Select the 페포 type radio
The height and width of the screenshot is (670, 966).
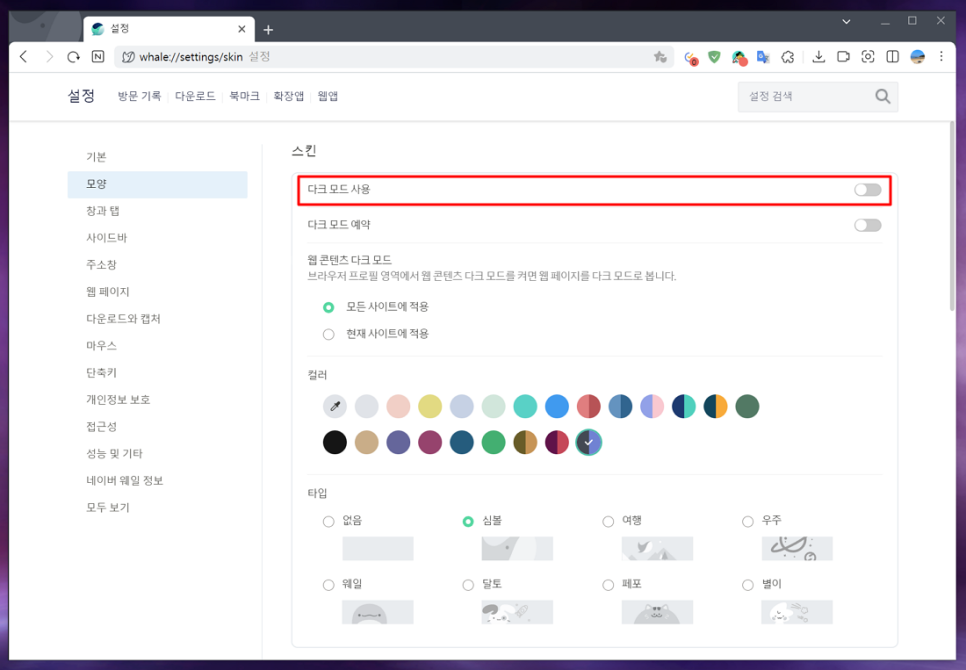click(608, 585)
